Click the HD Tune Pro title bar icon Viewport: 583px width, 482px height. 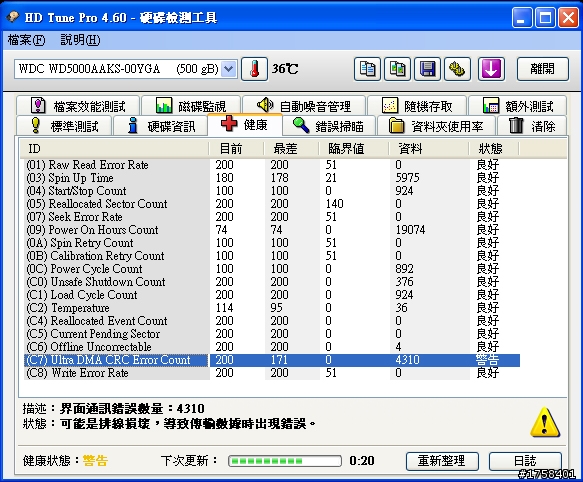(x=12, y=17)
